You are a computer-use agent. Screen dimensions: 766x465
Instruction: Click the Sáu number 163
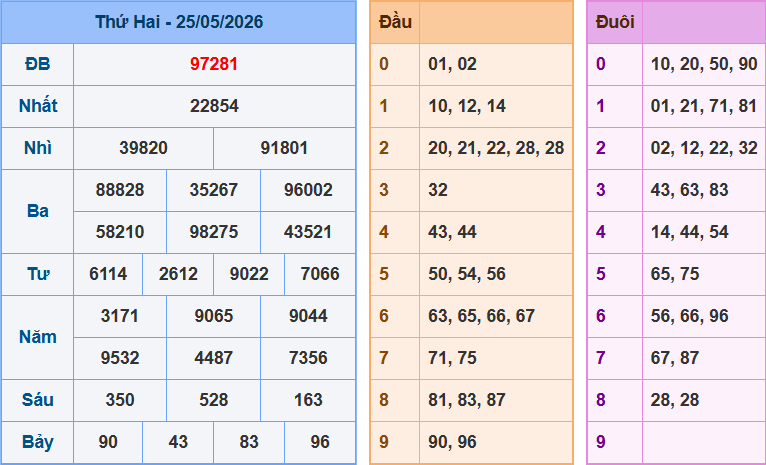click(308, 400)
